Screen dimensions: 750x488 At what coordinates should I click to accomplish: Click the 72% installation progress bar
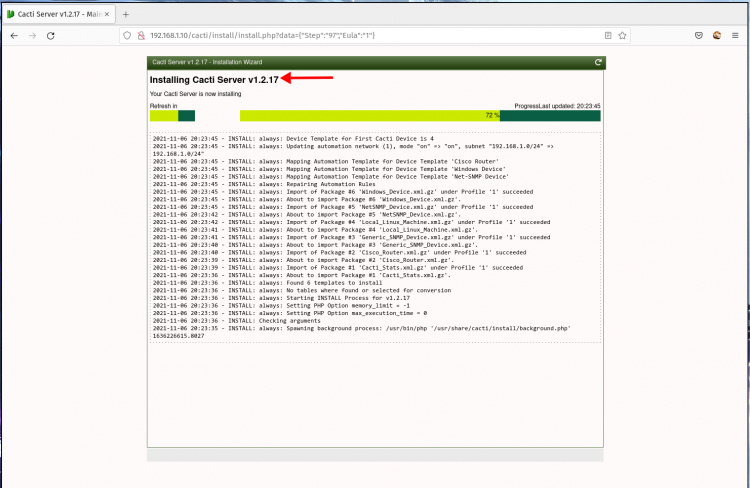tap(420, 116)
